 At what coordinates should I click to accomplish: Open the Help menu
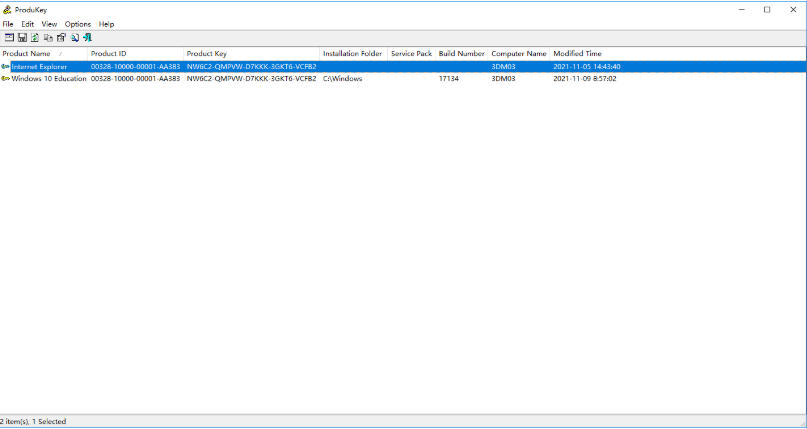click(x=107, y=24)
